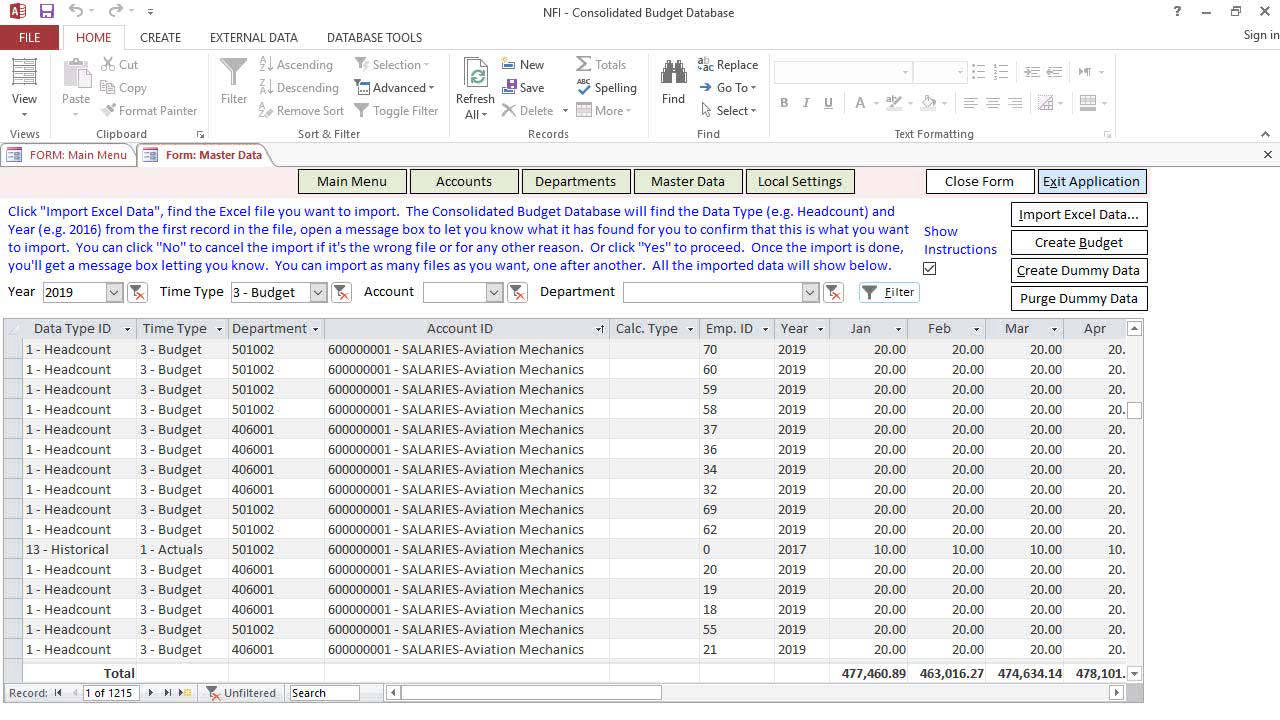Screen dimensions: 1280x720
Task: Click the View icon in ribbon
Action: coord(24,73)
